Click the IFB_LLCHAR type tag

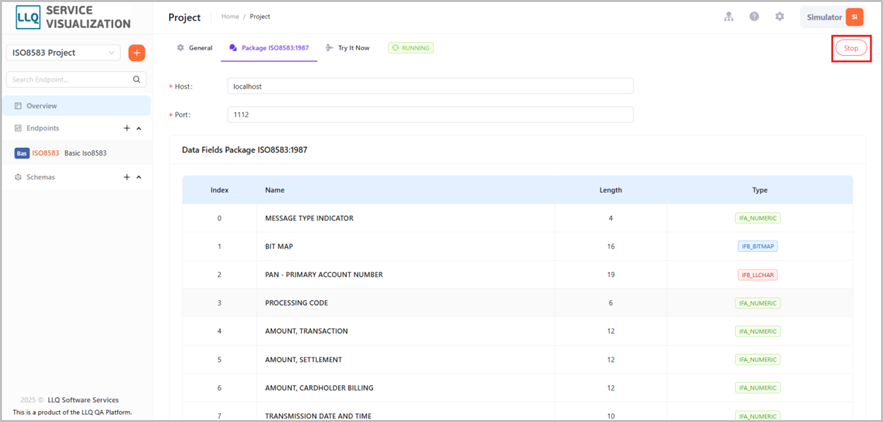(x=757, y=274)
